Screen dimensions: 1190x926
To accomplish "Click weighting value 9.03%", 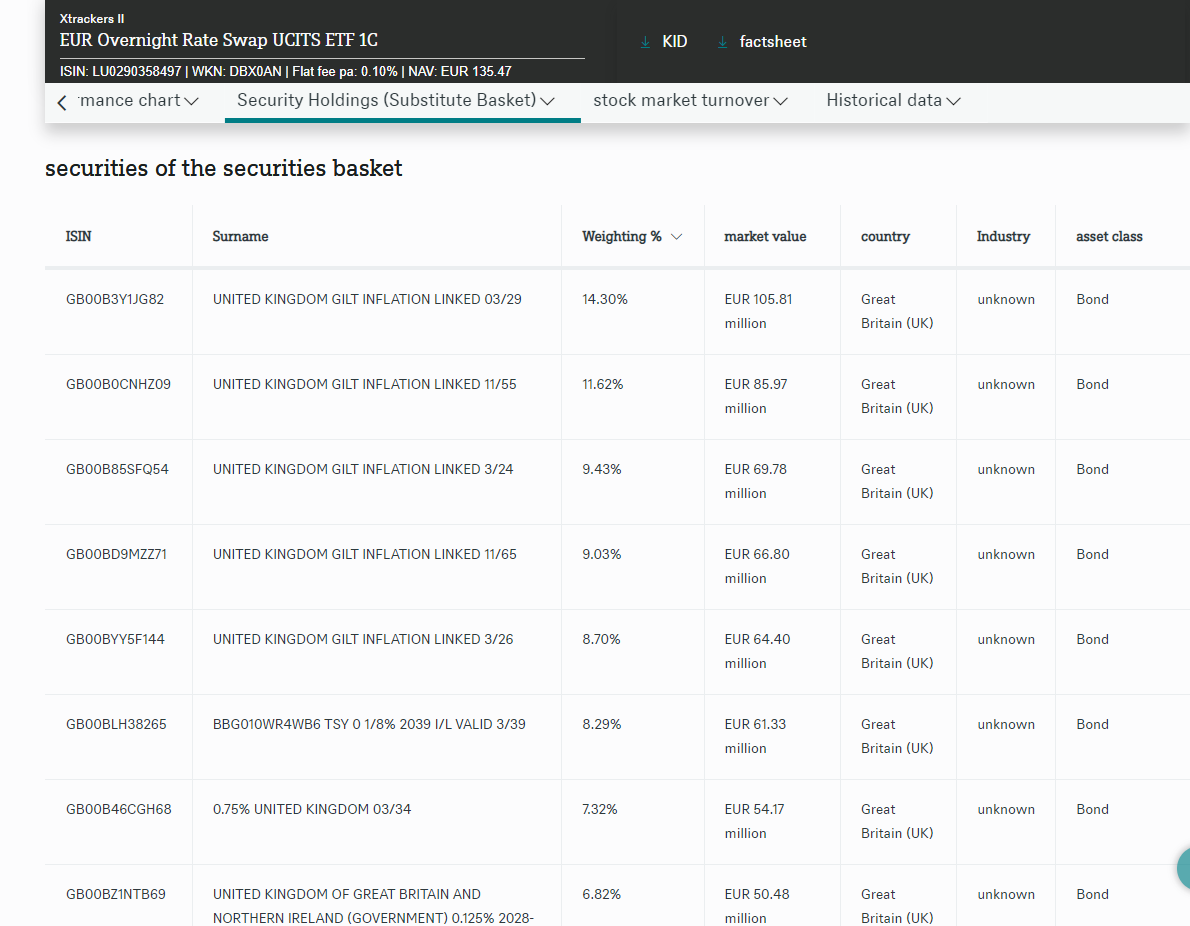I will [x=602, y=554].
